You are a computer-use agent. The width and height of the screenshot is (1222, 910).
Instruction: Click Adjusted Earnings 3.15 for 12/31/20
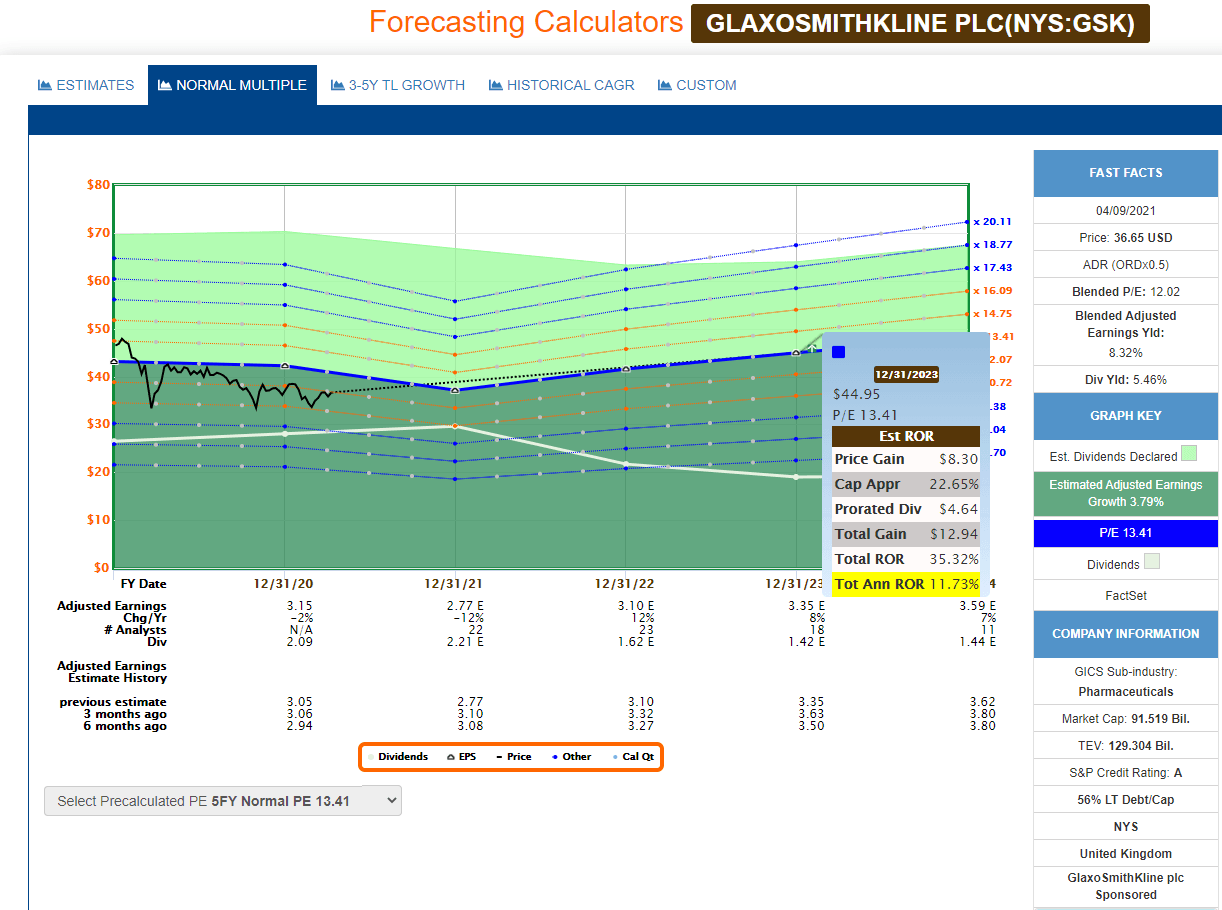coord(299,606)
